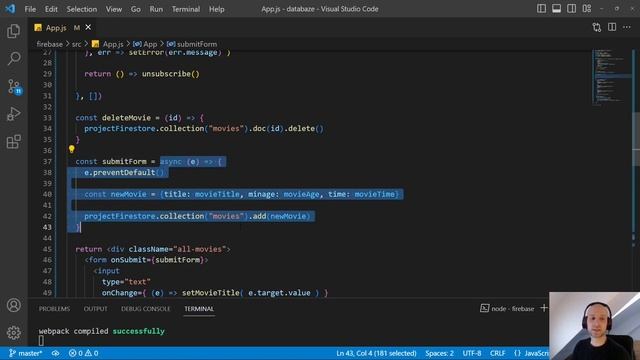Click the deleteMovie function name

(x=126, y=118)
